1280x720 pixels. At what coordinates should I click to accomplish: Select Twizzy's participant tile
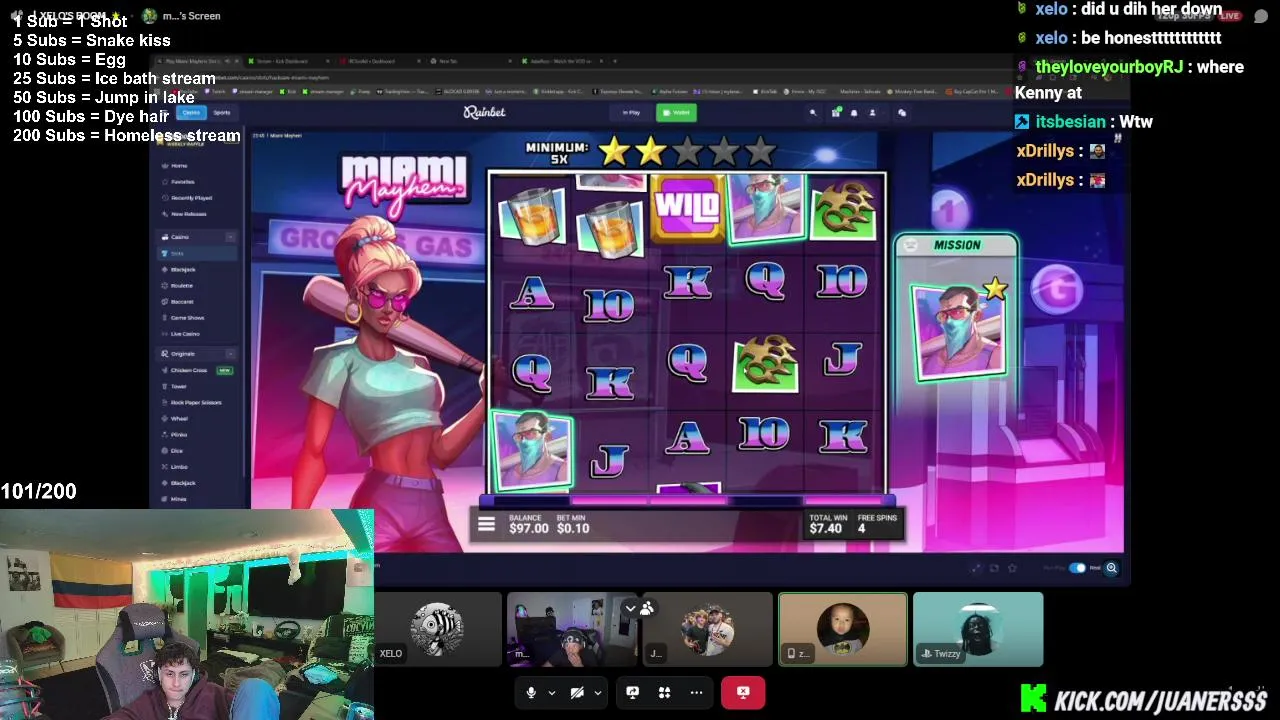pyautogui.click(x=978, y=629)
